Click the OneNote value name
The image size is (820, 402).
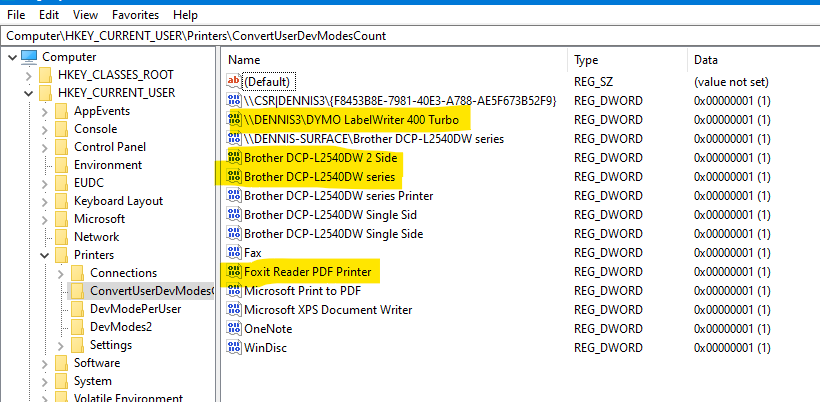(x=268, y=328)
